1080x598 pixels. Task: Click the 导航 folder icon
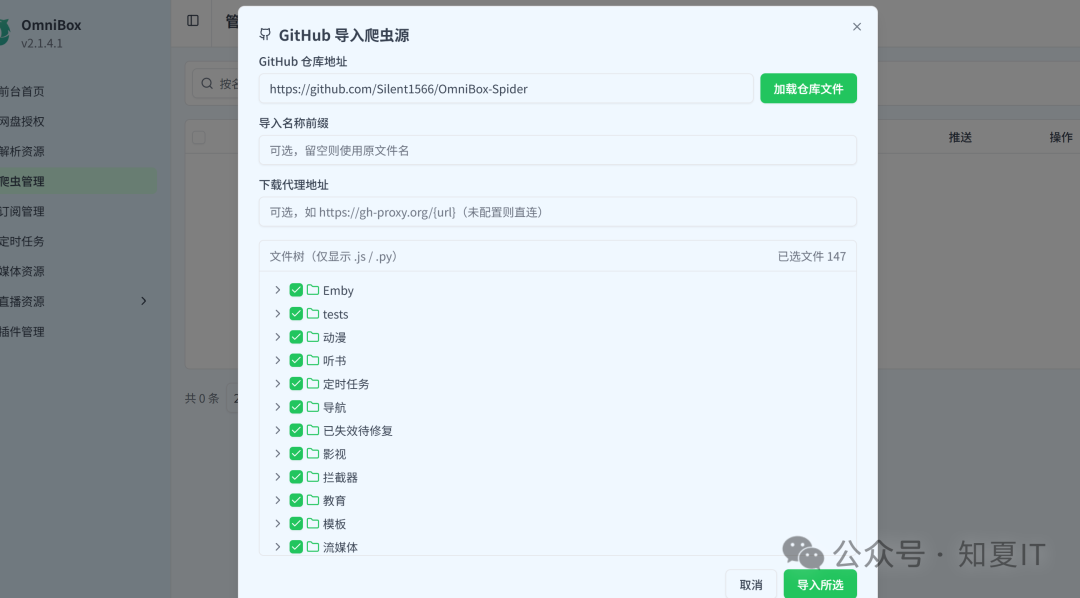coord(313,407)
